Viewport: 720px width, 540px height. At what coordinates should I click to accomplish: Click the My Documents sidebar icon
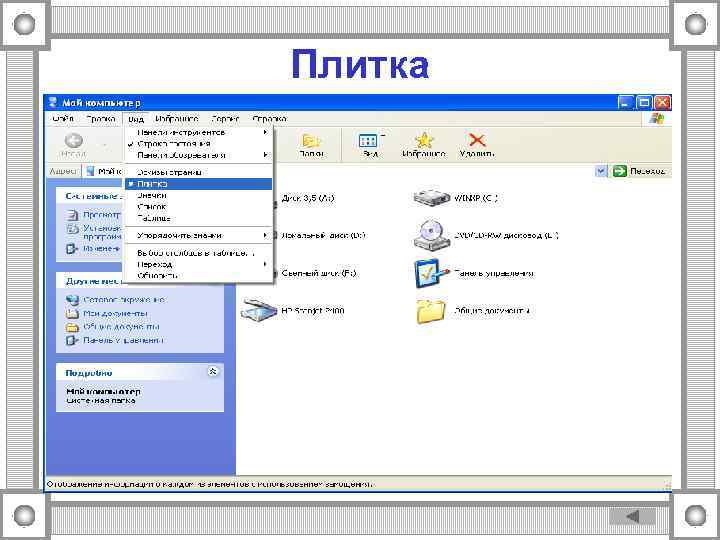[x=72, y=314]
